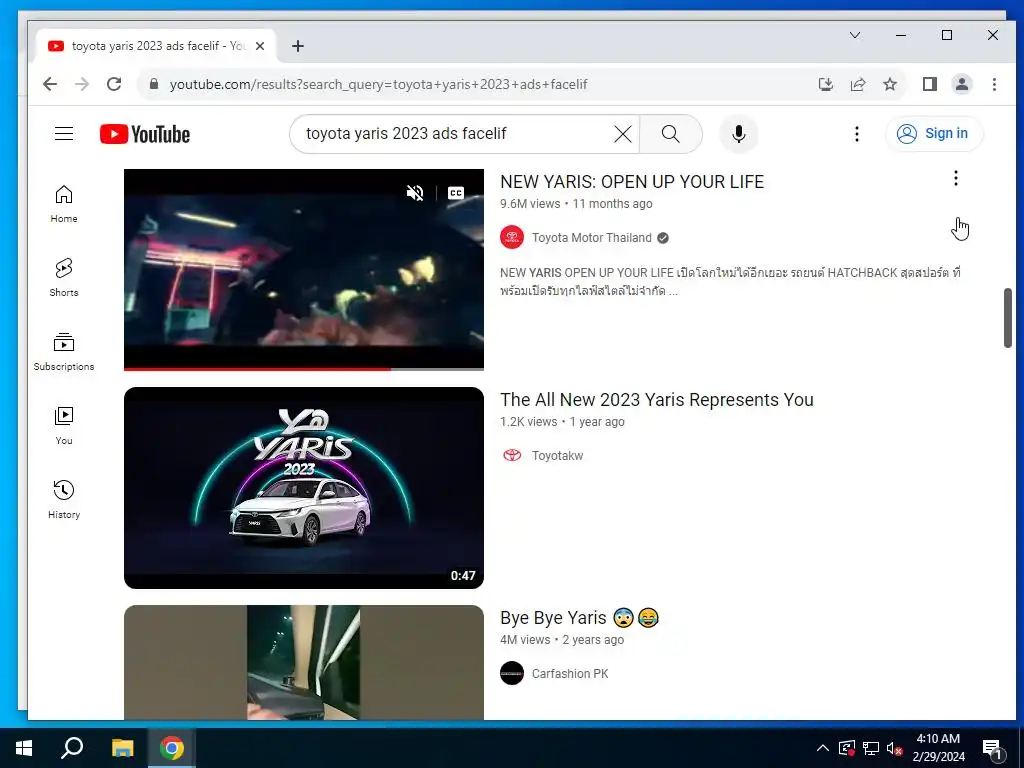1024x768 pixels.
Task: Visit the Toyota Motor Thailand channel
Action: pos(592,238)
